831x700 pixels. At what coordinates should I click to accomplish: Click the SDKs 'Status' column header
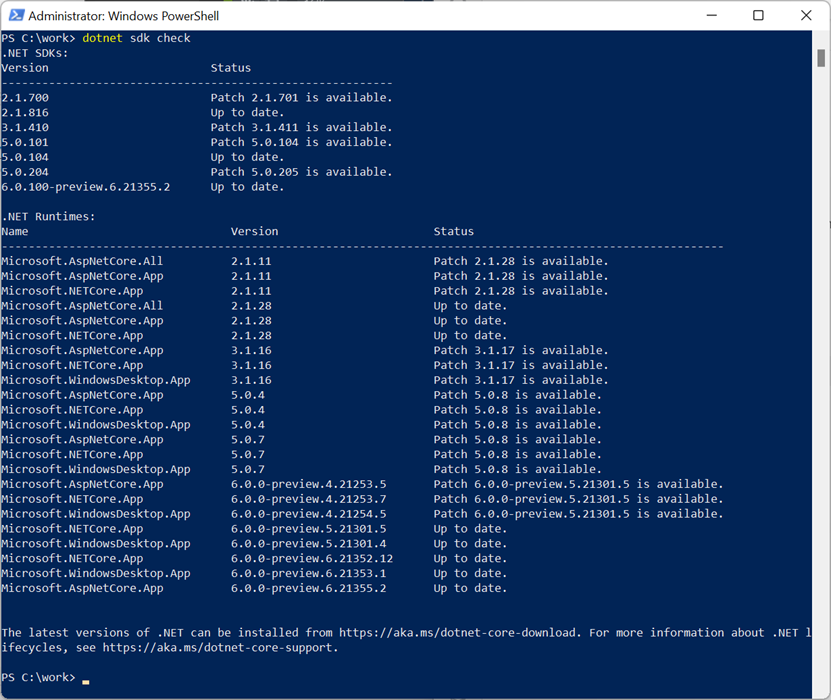pos(231,68)
